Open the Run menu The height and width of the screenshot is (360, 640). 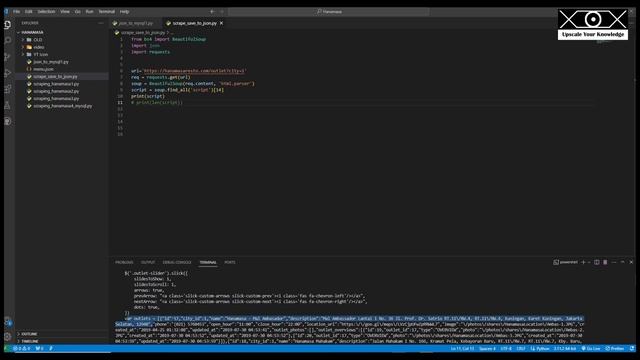click(89, 12)
